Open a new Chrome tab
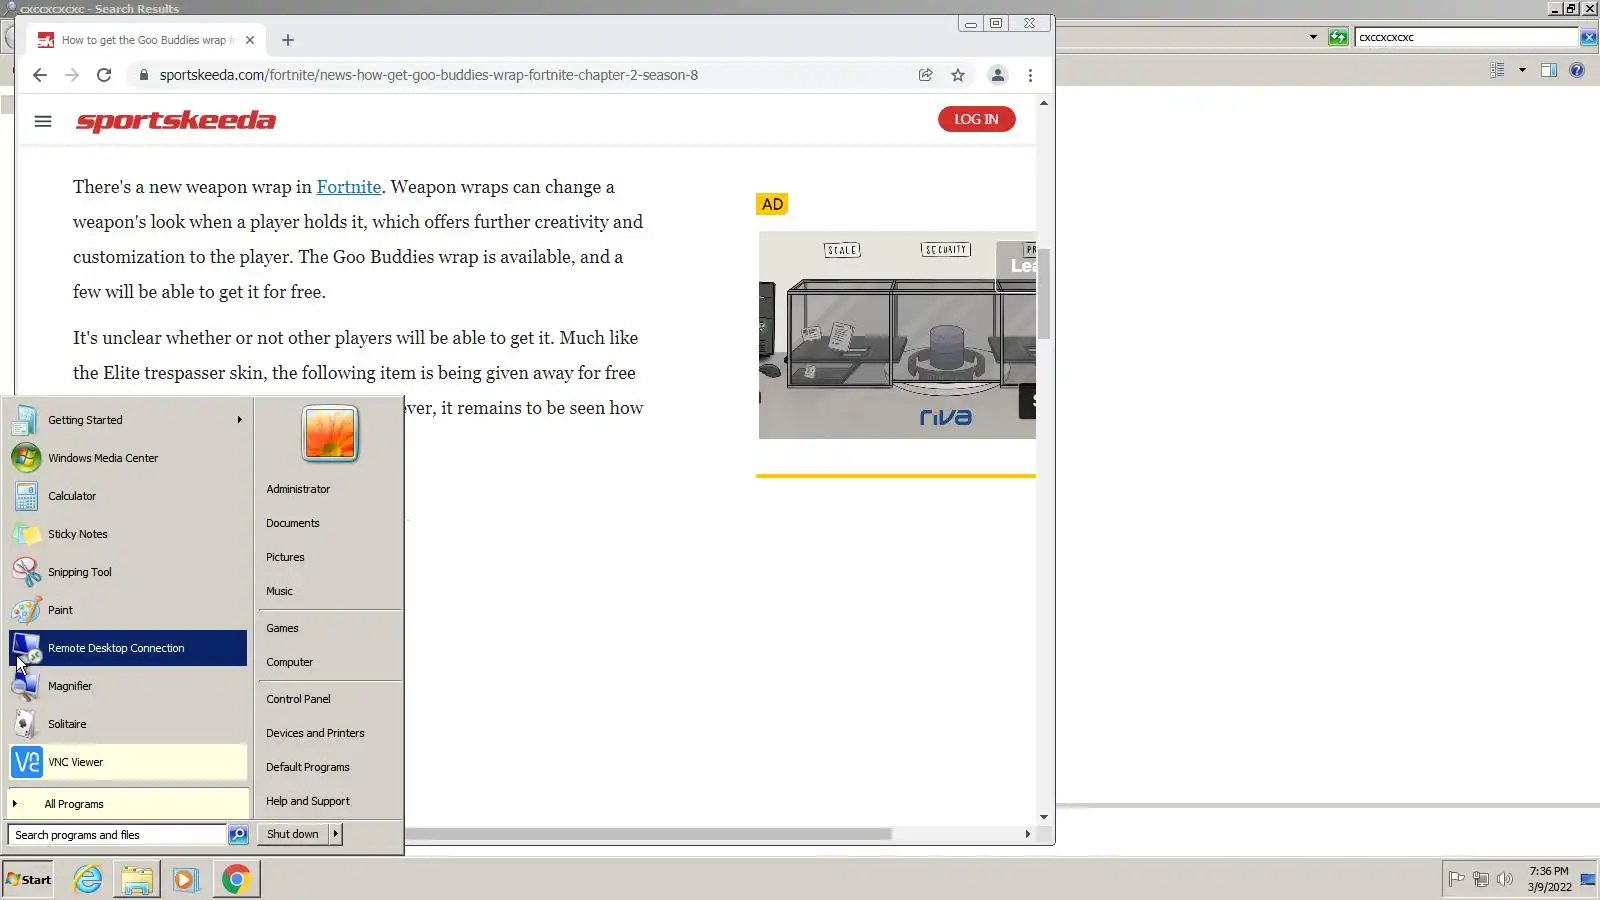This screenshot has height=900, width=1600. 288,40
